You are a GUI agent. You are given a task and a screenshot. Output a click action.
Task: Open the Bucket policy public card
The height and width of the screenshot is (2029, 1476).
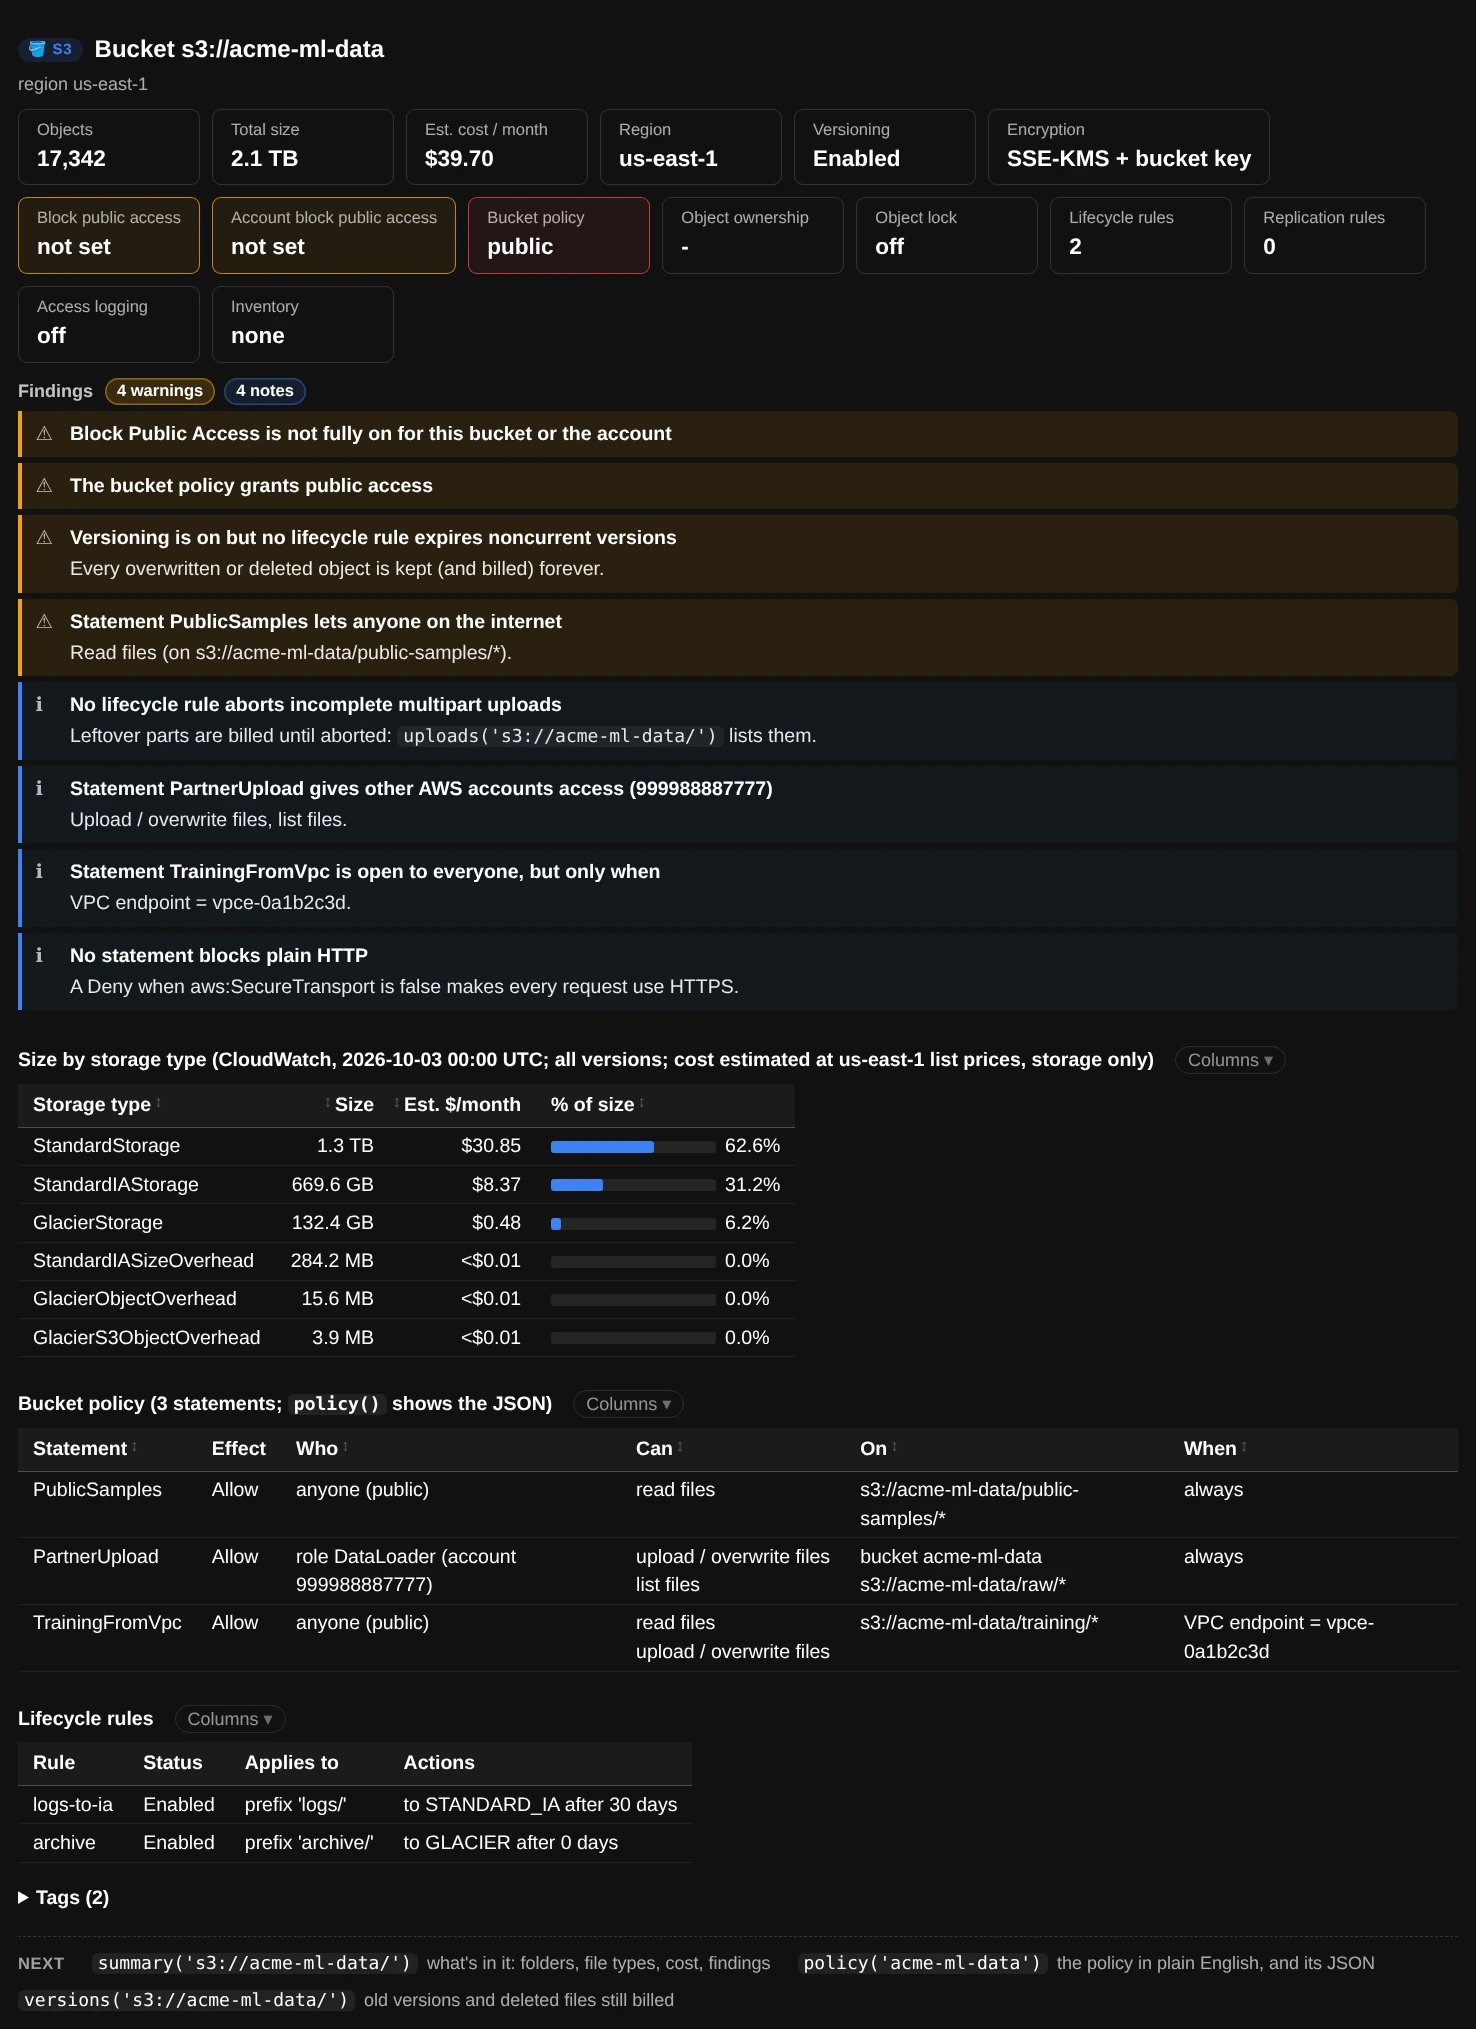[x=559, y=235]
